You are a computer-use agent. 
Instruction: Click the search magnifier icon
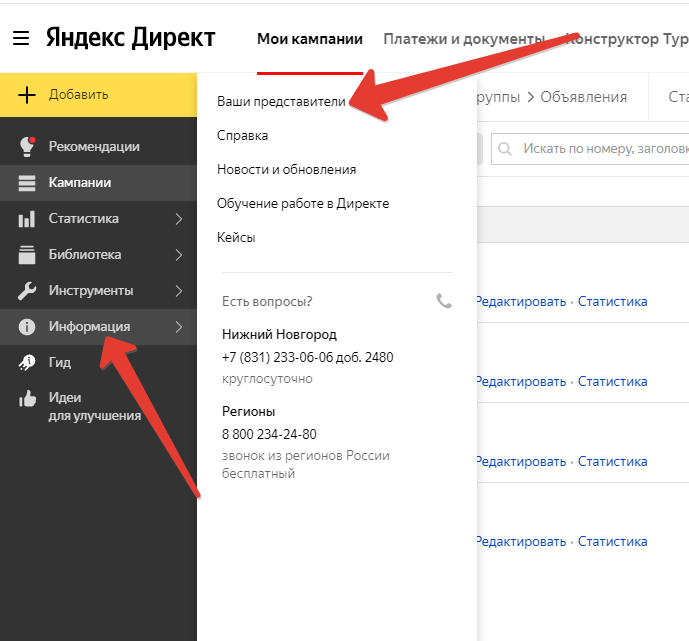coord(504,149)
